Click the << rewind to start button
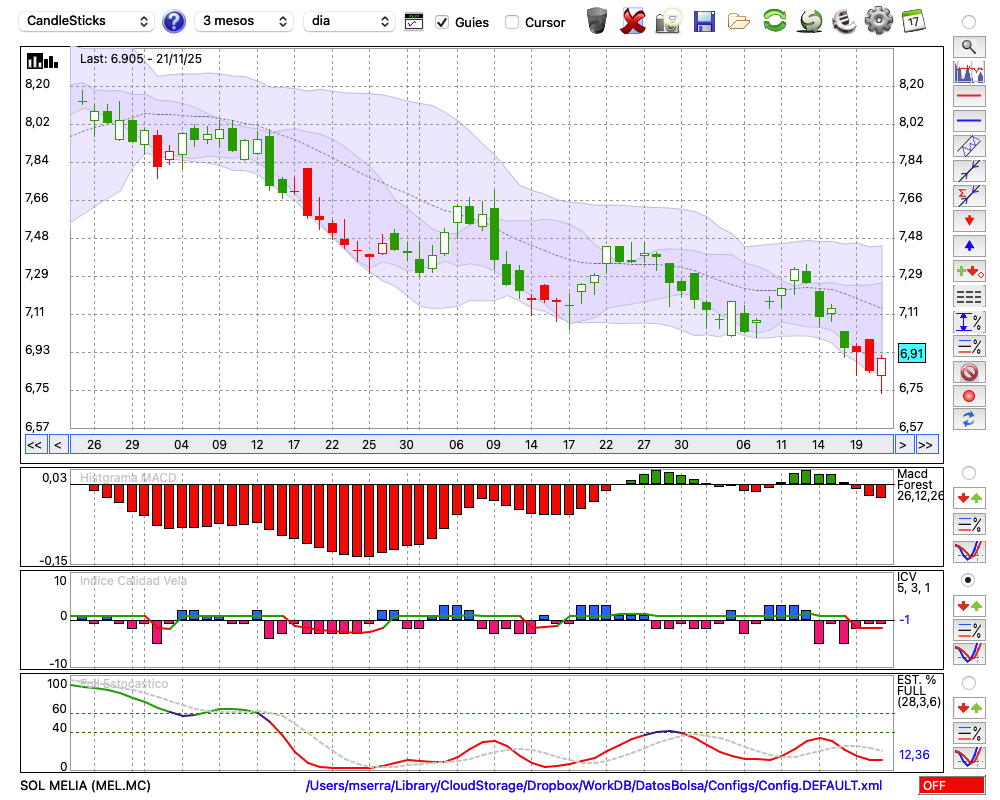The width and height of the screenshot is (1000, 800). click(34, 444)
